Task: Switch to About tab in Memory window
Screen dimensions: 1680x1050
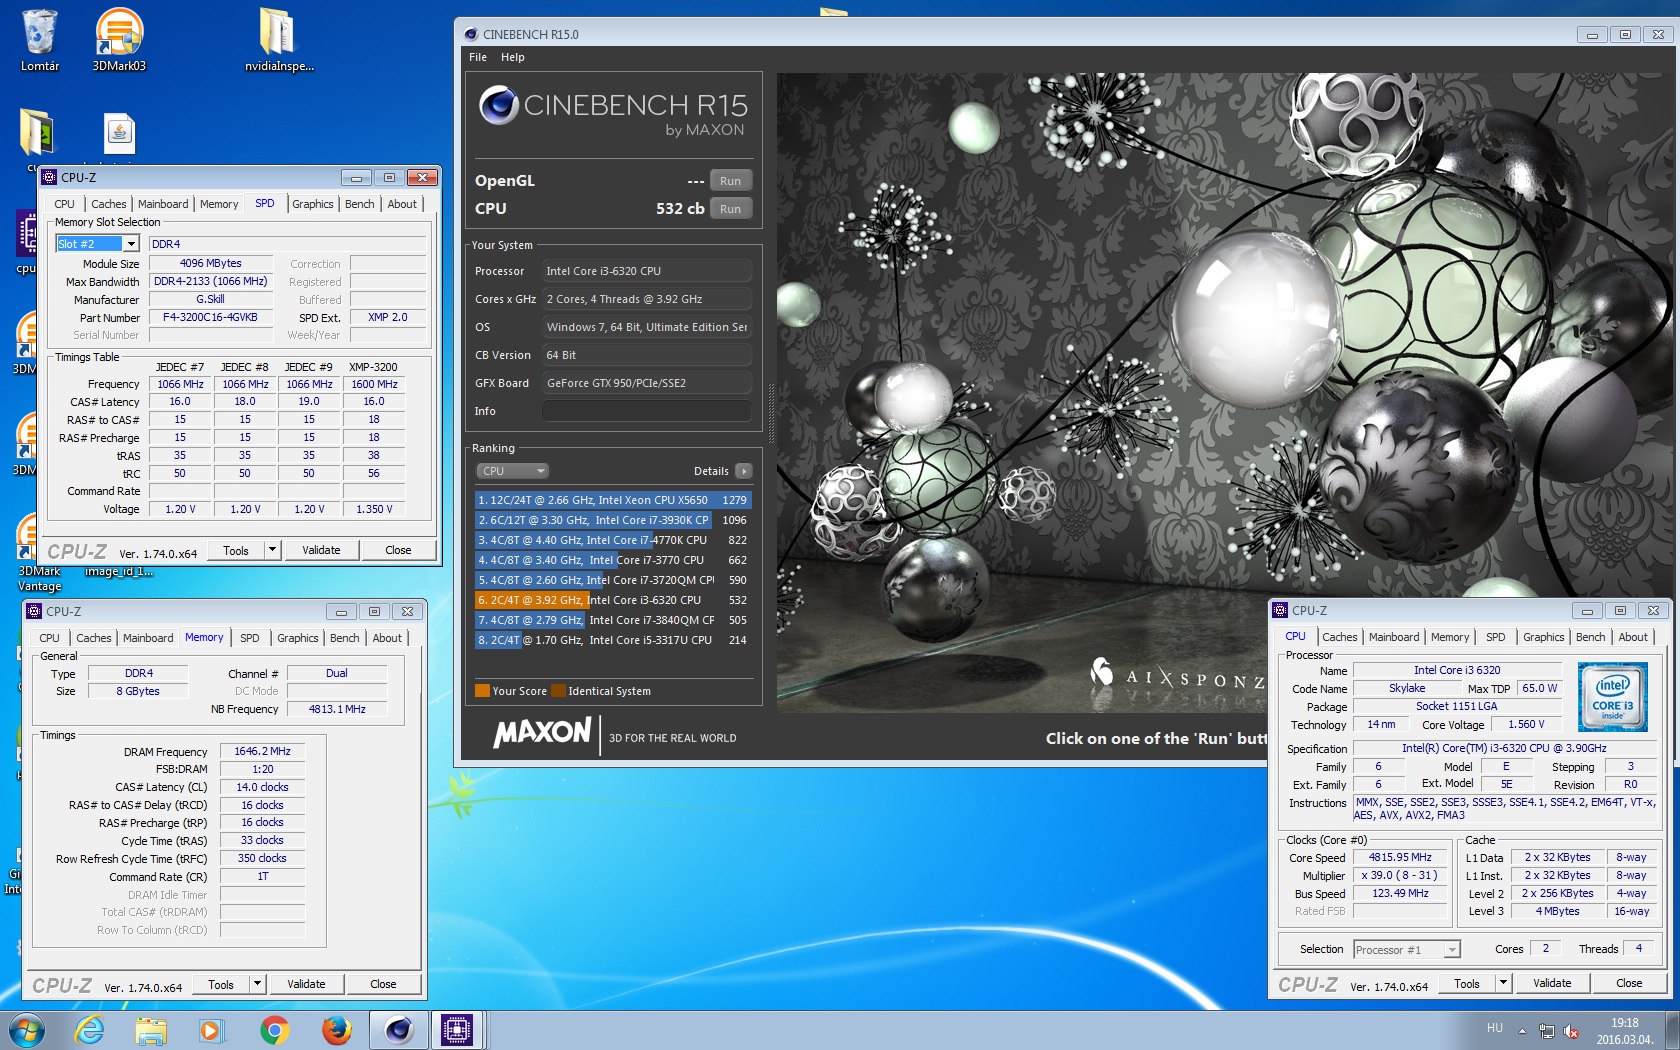Action: [x=387, y=638]
